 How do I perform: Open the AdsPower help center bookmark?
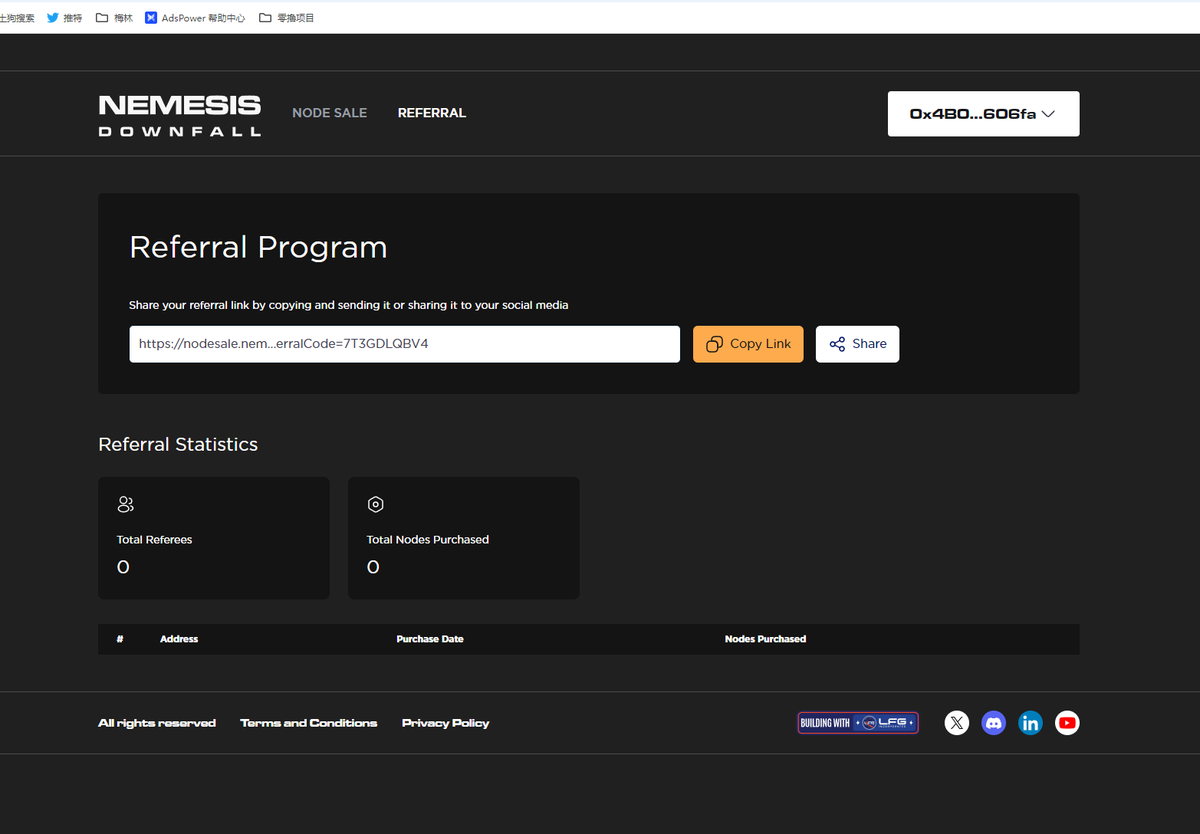point(195,17)
